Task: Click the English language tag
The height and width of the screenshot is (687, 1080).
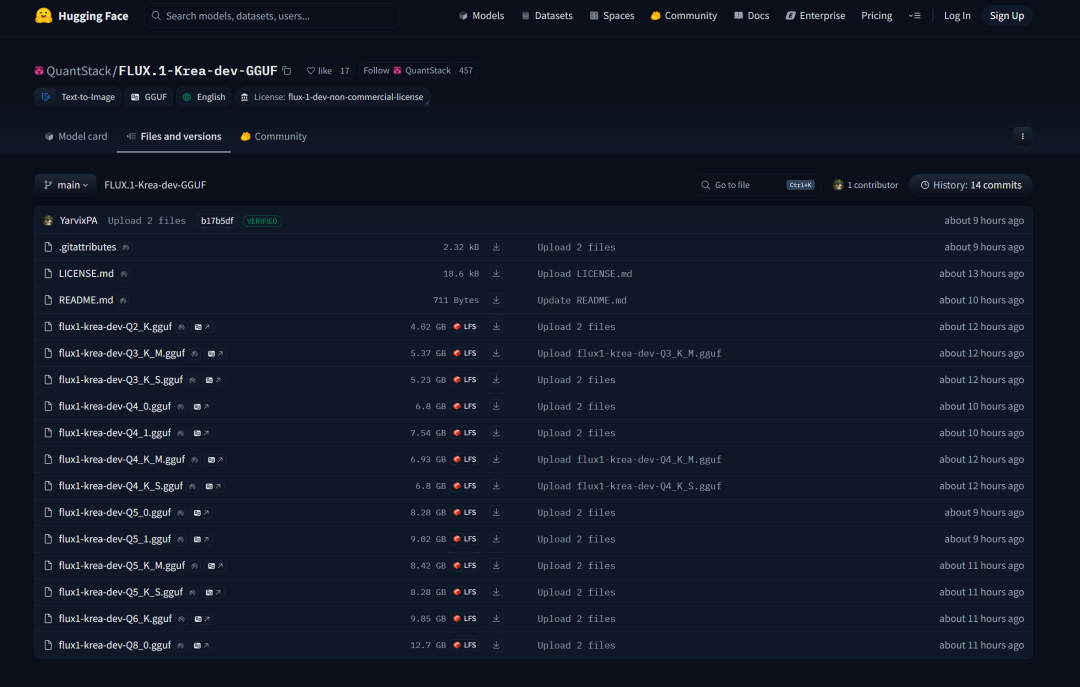Action: pyautogui.click(x=203, y=97)
